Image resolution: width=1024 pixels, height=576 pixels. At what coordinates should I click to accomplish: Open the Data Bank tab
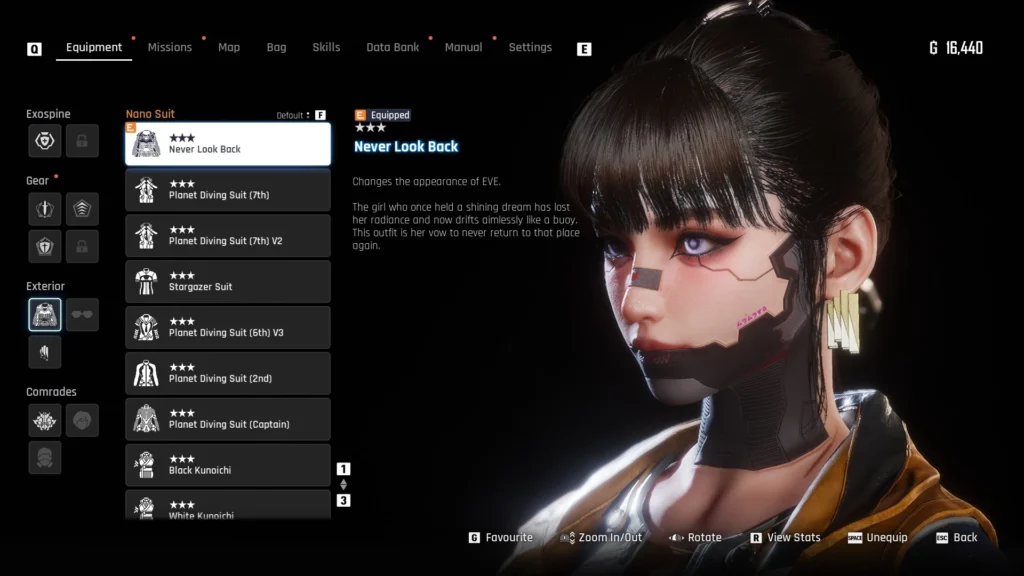tap(392, 47)
